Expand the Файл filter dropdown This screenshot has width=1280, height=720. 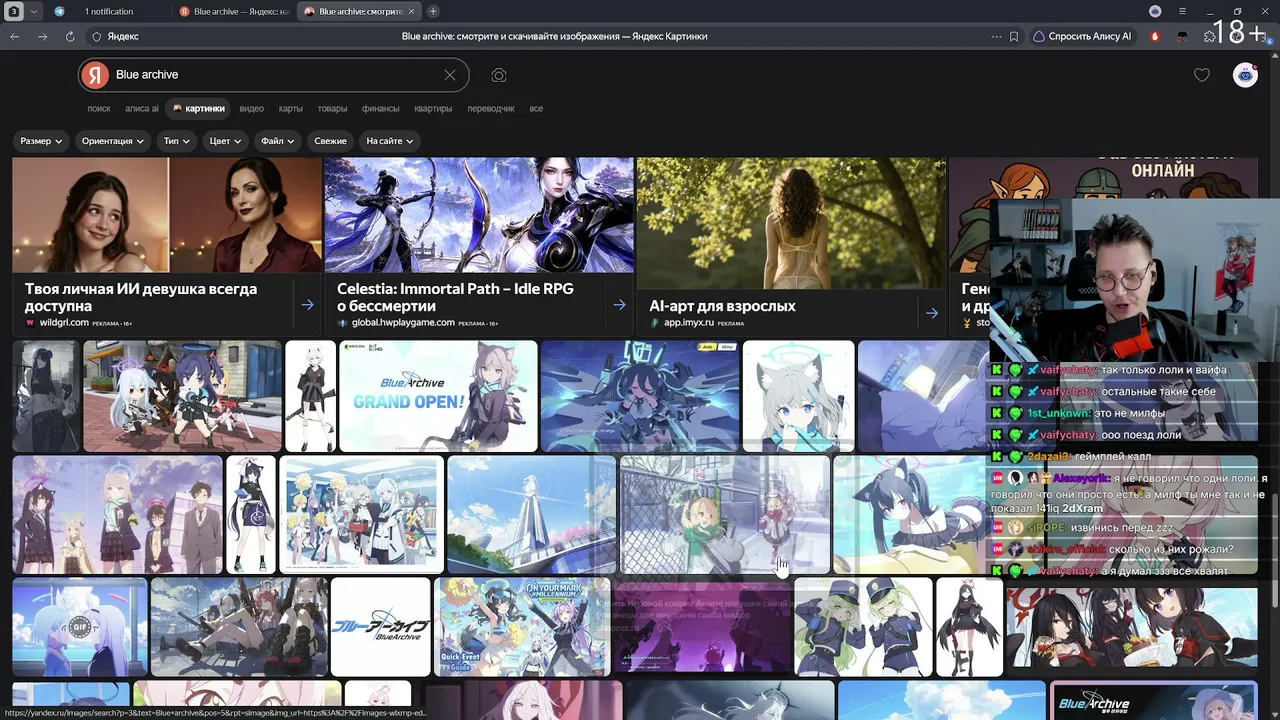[278, 141]
